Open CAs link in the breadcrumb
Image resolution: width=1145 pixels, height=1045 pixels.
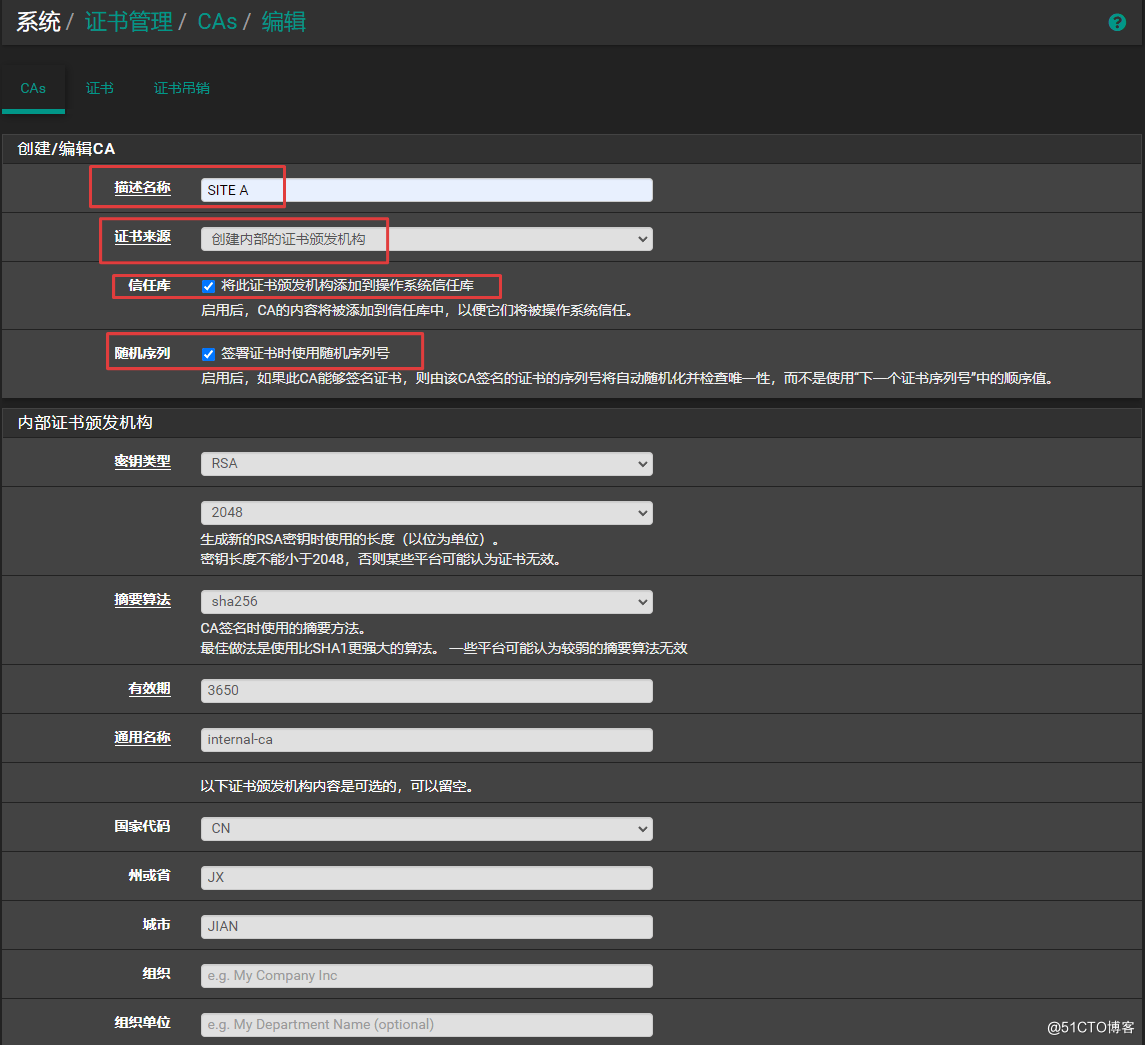coord(217,22)
